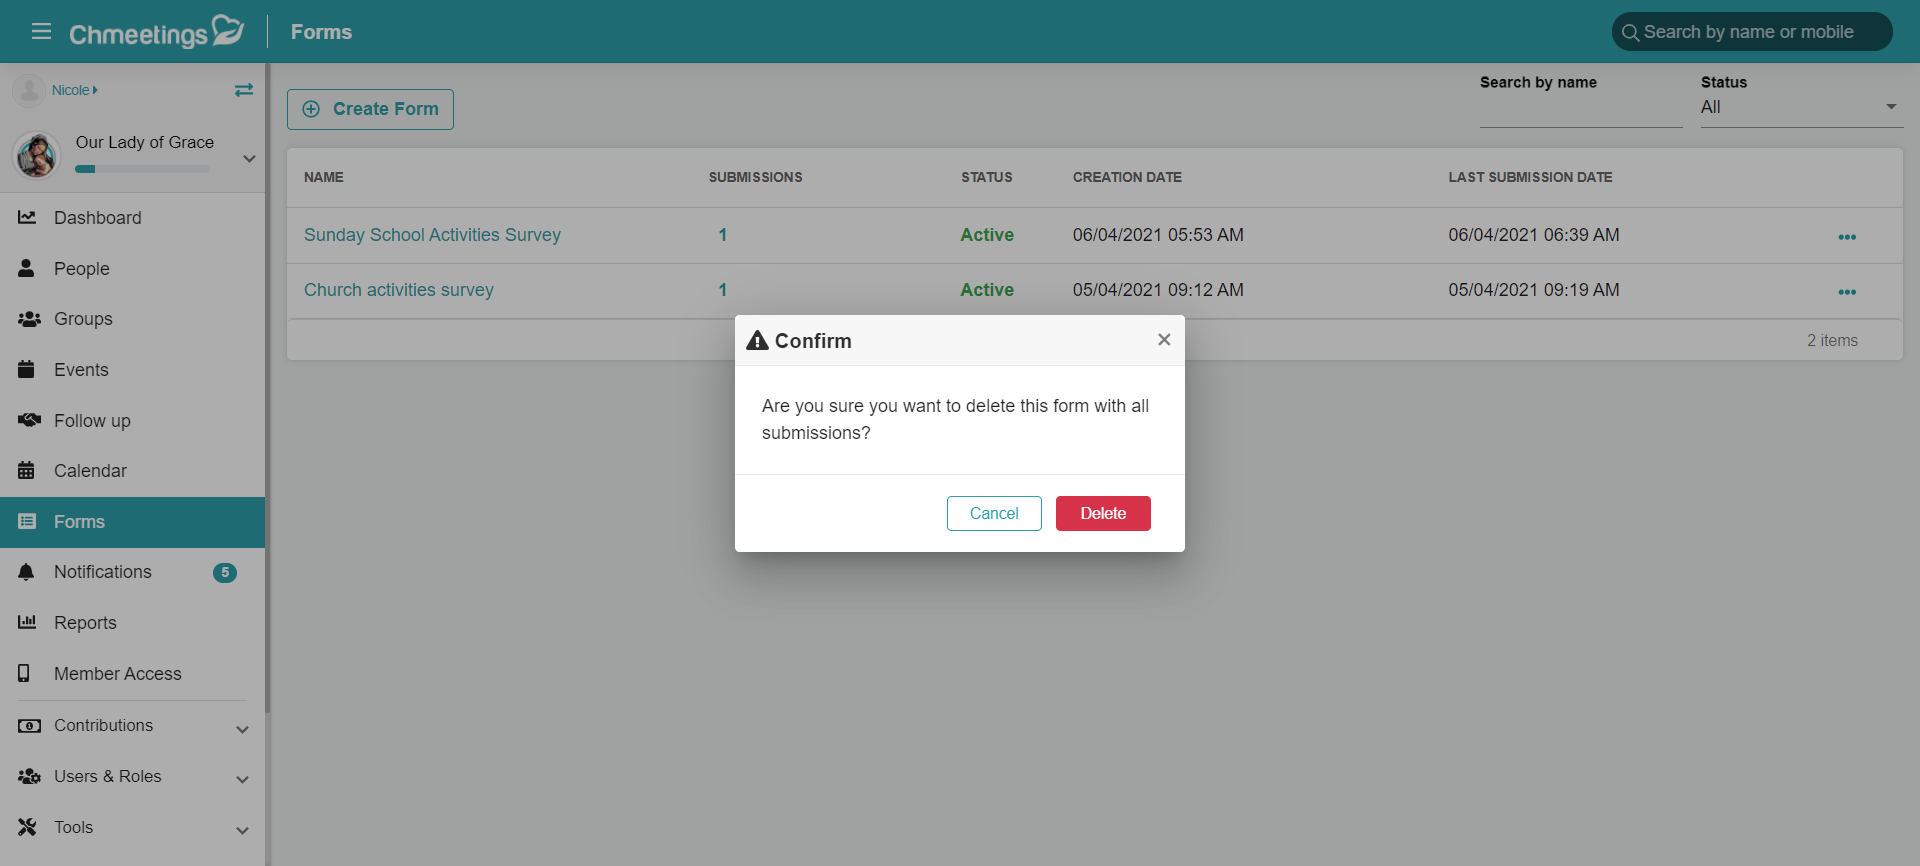Click the Users & Roles icon

[29, 776]
